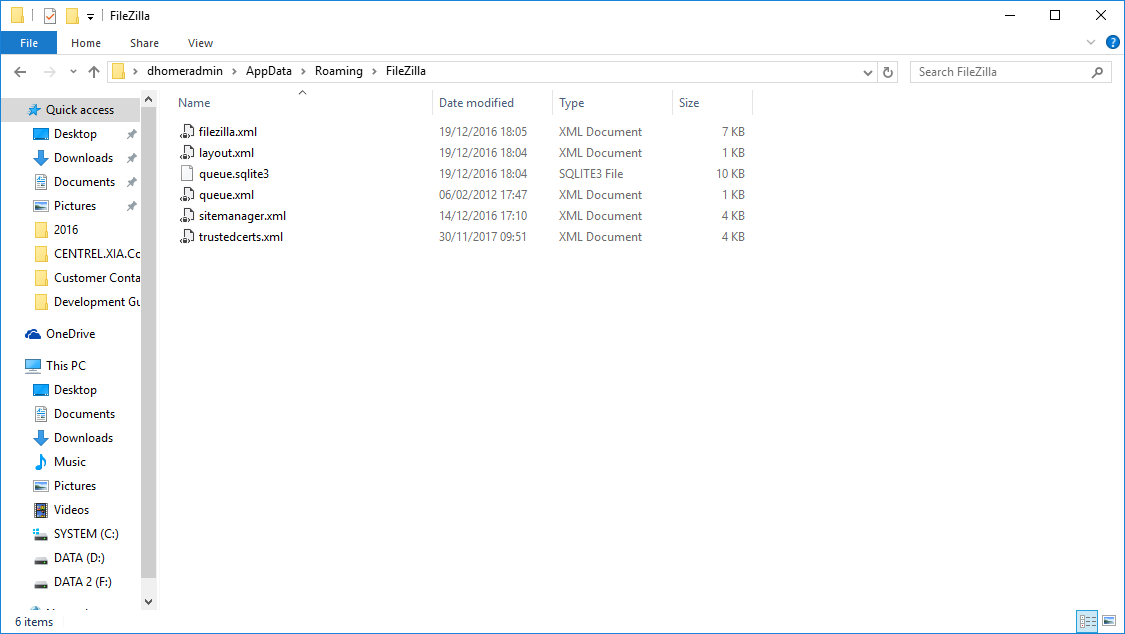Viewport: 1125px width, 634px height.
Task: Switch to Large icons view
Action: 1109,621
